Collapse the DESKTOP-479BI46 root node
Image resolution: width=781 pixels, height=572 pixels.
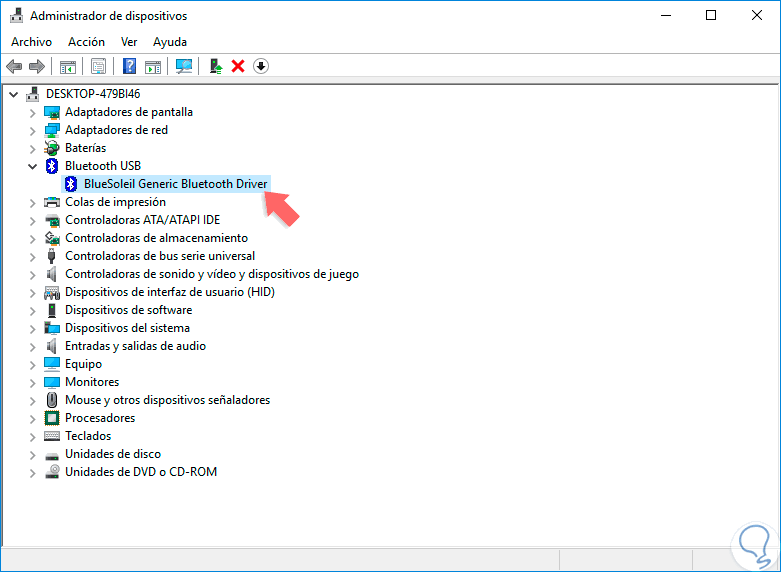pos(13,94)
